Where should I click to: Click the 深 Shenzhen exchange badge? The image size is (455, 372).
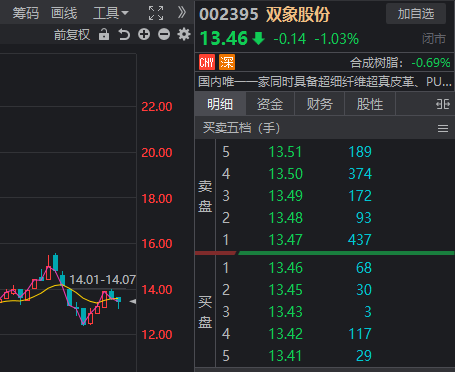(227, 62)
